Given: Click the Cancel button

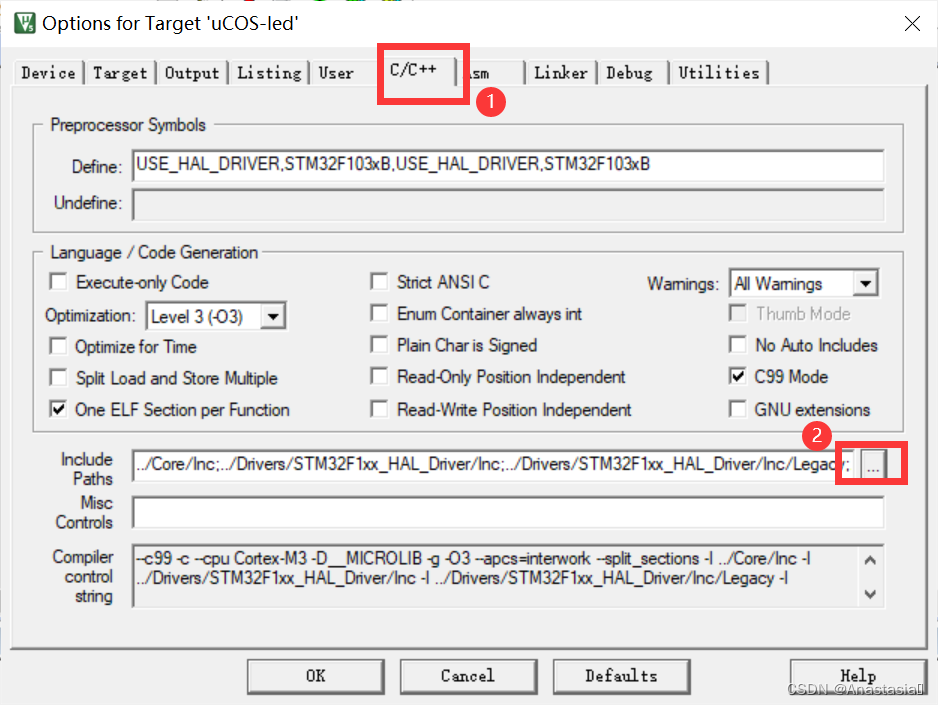Looking at the screenshot, I should (468, 676).
